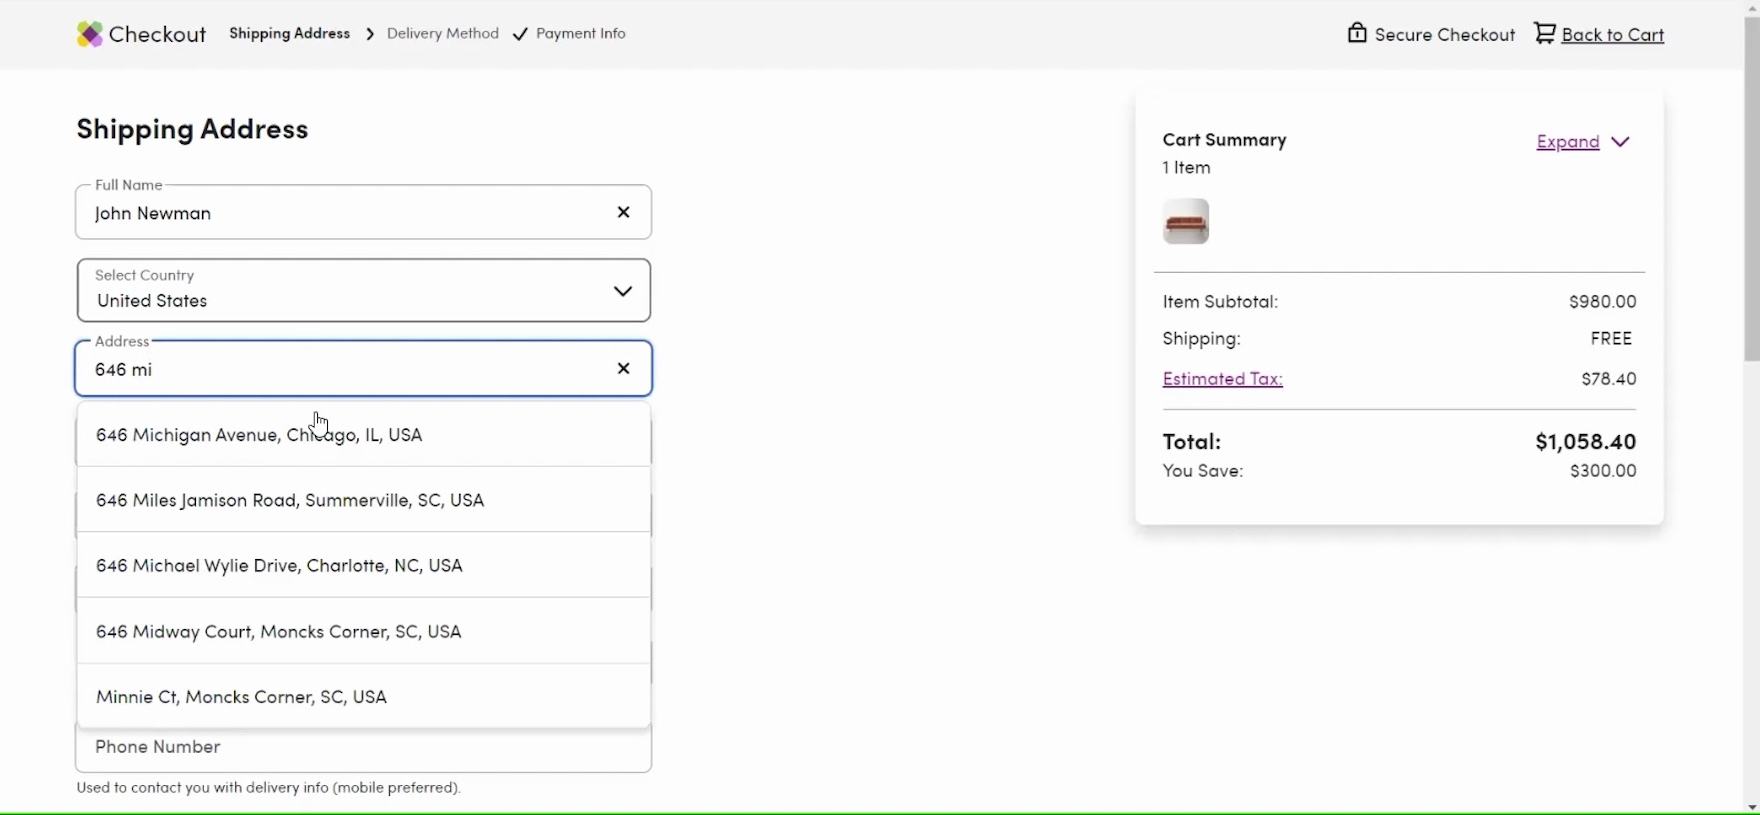
Task: Click the Wayfair logo icon
Action: (89, 35)
